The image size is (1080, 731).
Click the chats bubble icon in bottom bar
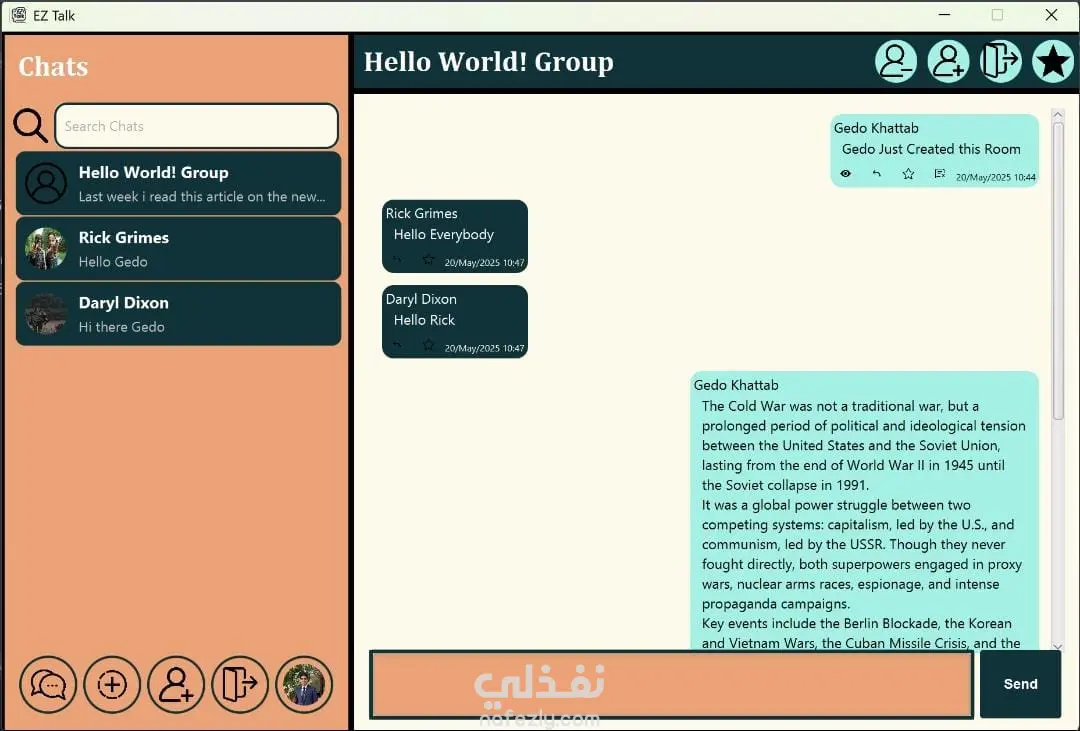coord(48,684)
